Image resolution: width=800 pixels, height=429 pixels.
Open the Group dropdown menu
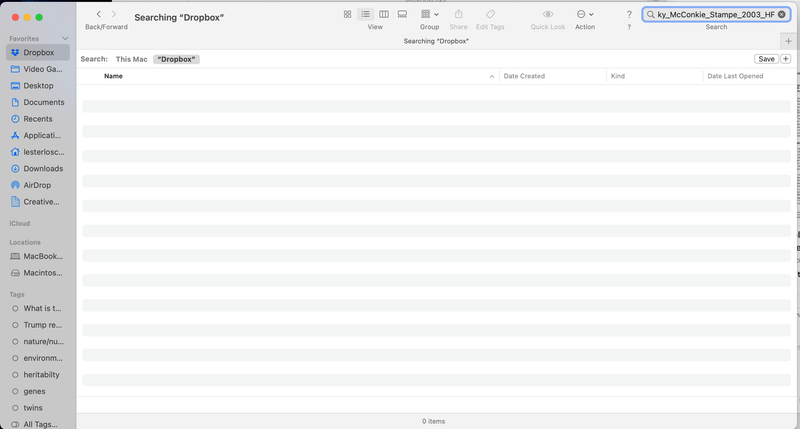coord(430,15)
